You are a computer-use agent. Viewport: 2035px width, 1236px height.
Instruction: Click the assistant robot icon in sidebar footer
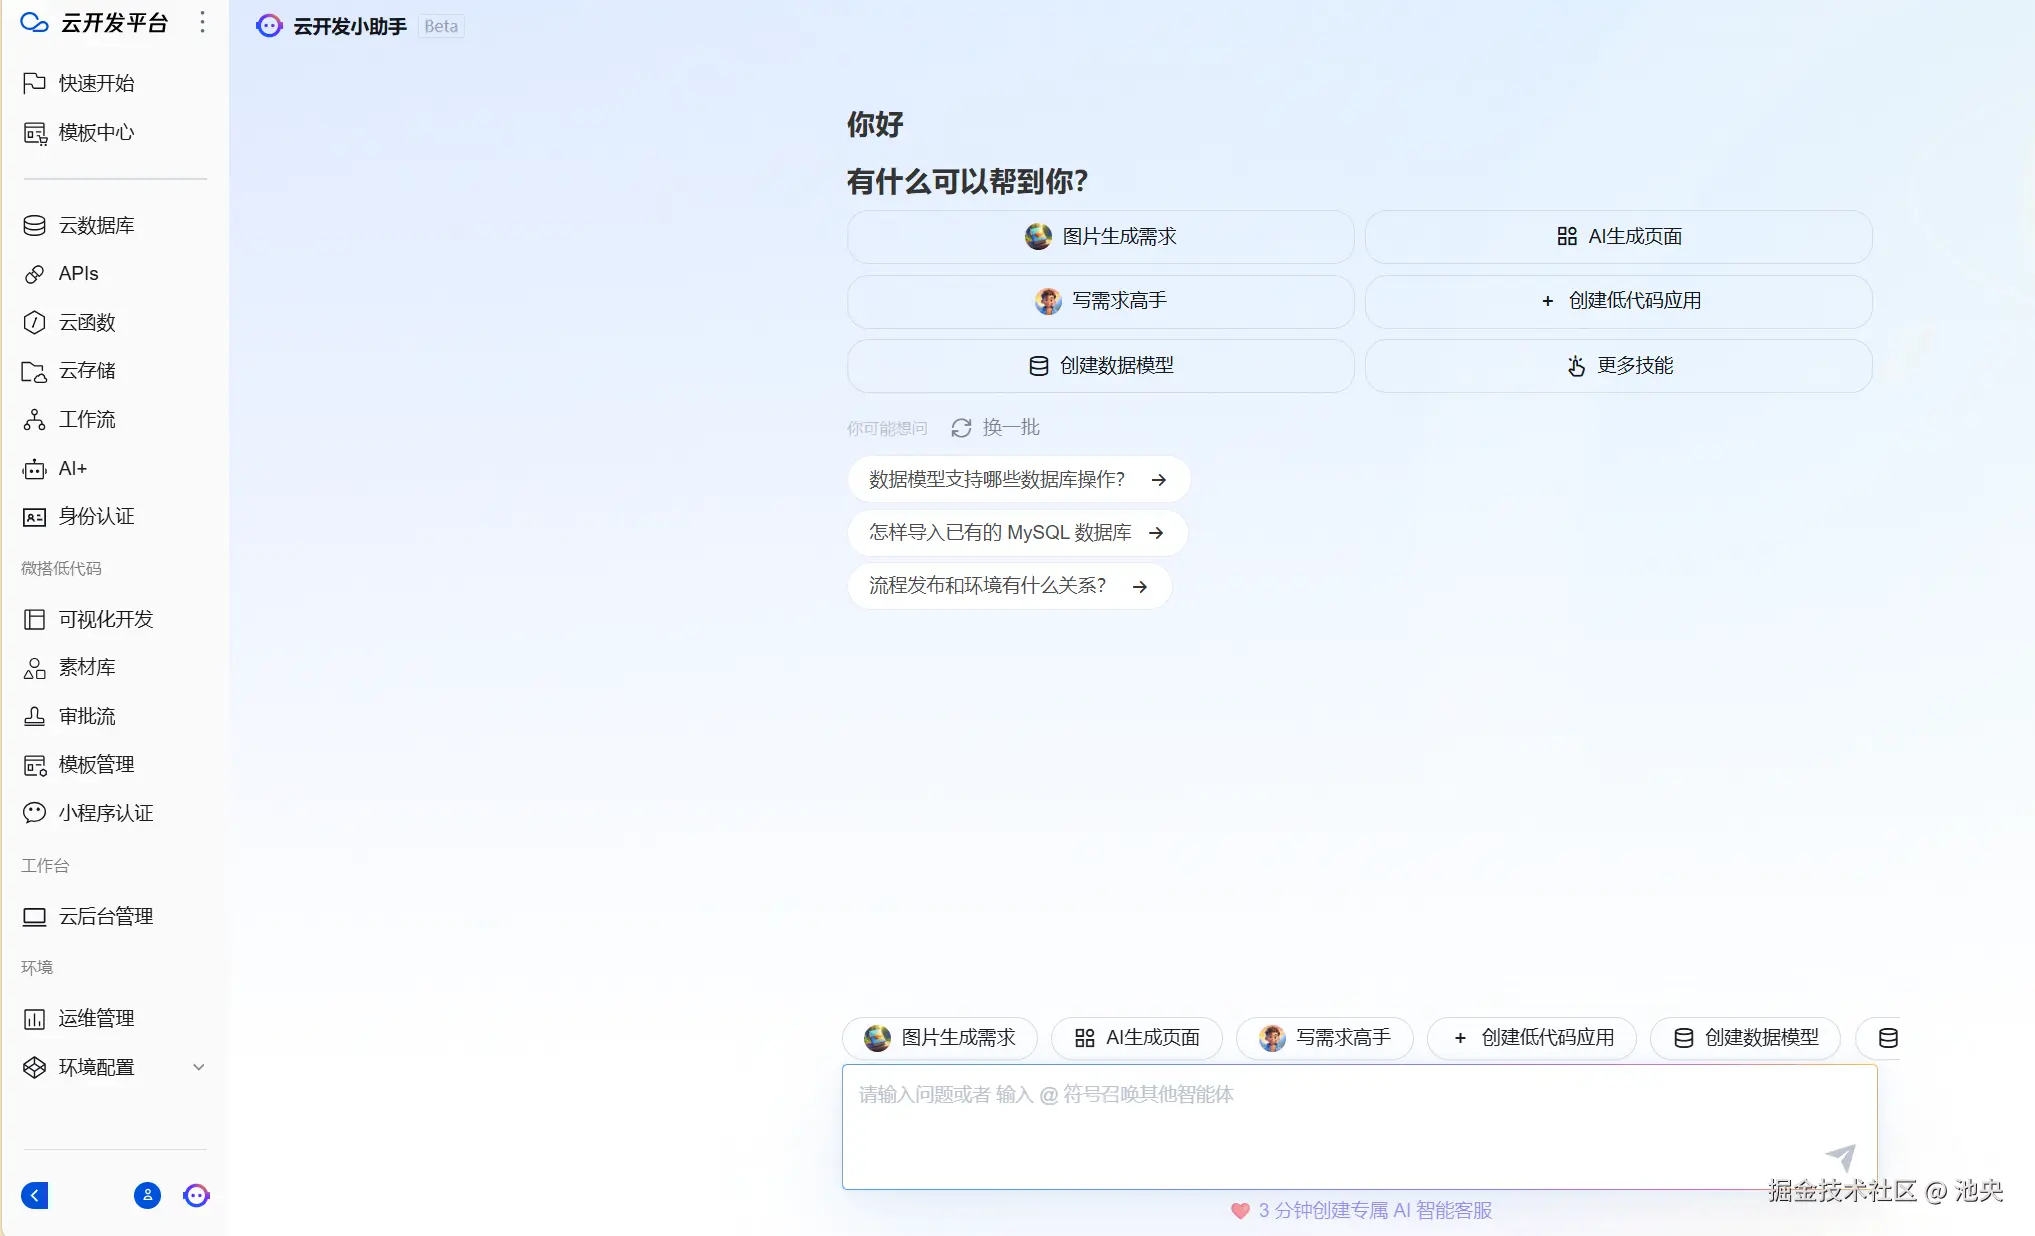point(196,1195)
